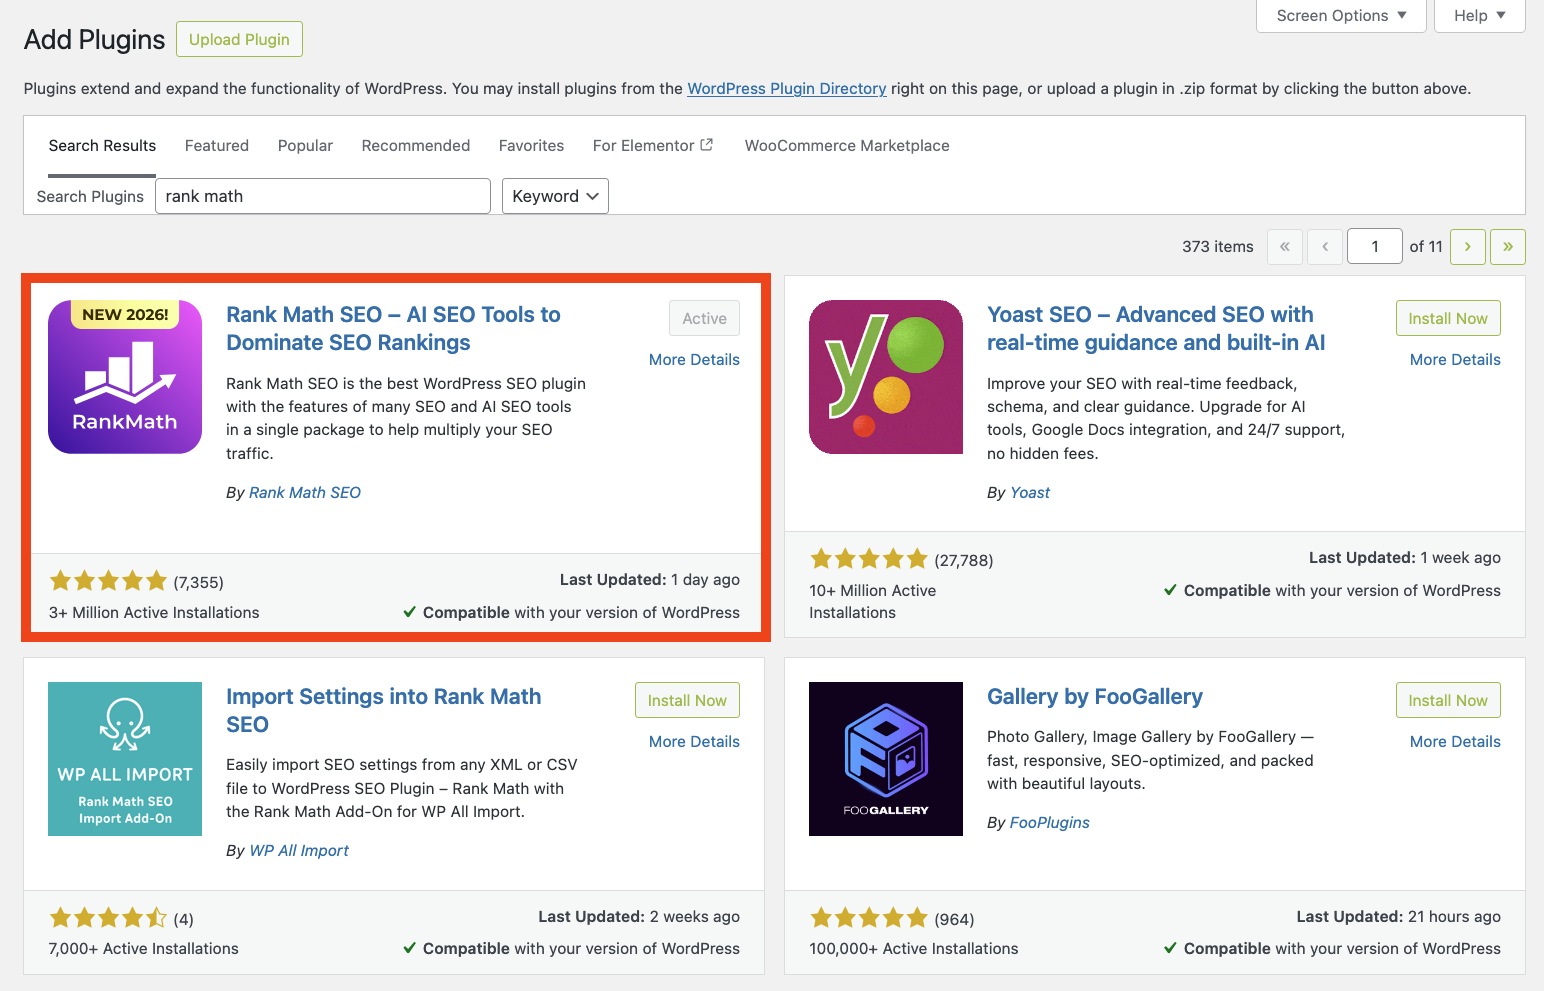Open the Keyword search filter dropdown
The image size is (1544, 991).
tap(555, 196)
